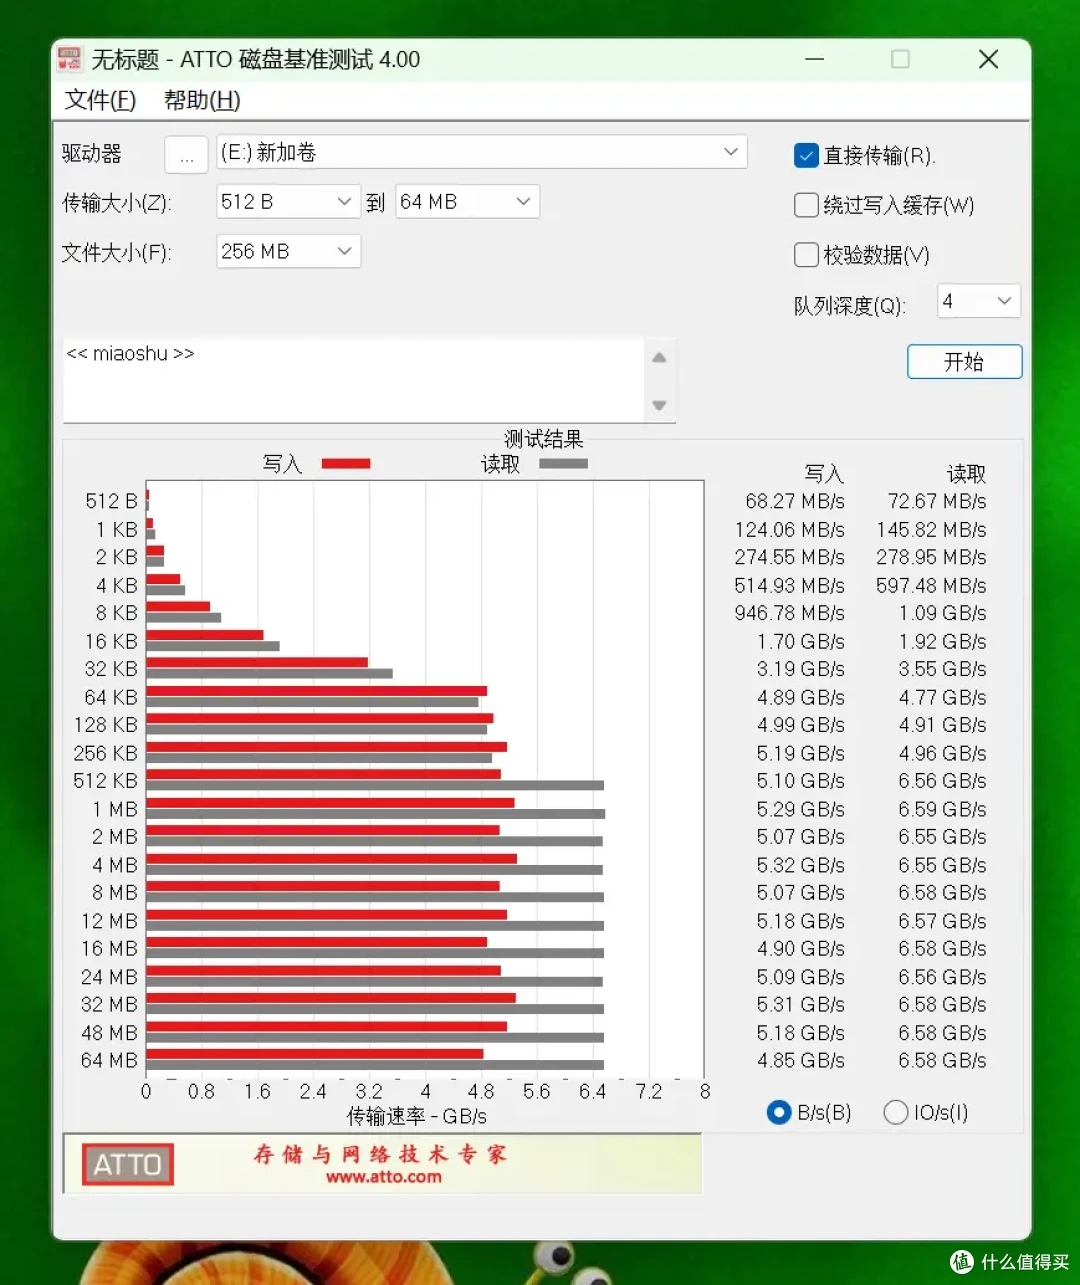Viewport: 1080px width, 1285px height.
Task: Click the 68.27 MB/s write value
Action: pos(795,501)
